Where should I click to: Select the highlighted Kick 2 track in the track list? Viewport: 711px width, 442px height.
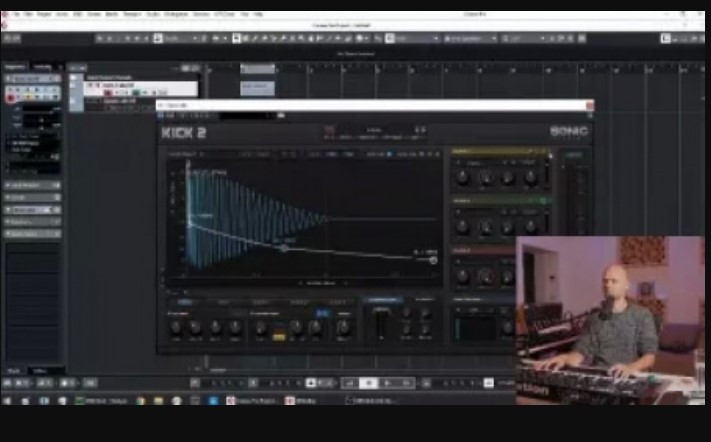141,88
